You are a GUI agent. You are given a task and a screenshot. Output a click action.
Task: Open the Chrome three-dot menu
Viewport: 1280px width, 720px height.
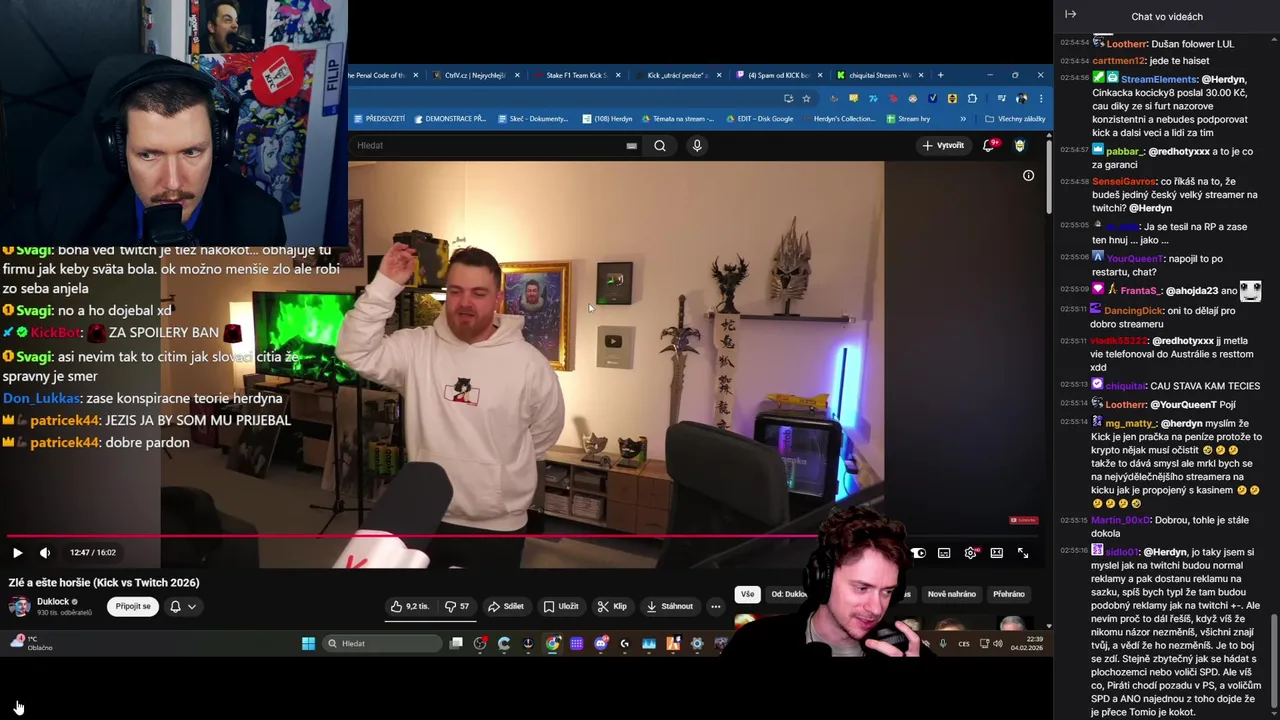(1040, 99)
